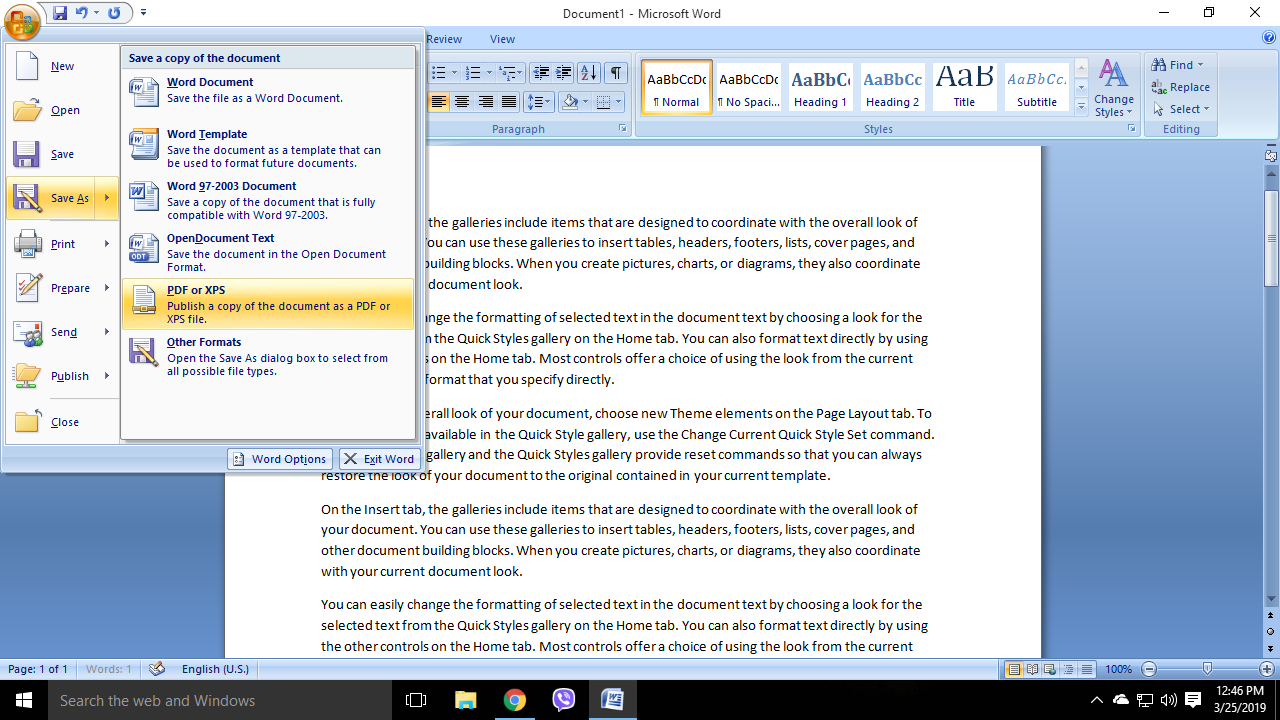Apply the Heading 1 style
This screenshot has width=1280, height=720.
821,88
